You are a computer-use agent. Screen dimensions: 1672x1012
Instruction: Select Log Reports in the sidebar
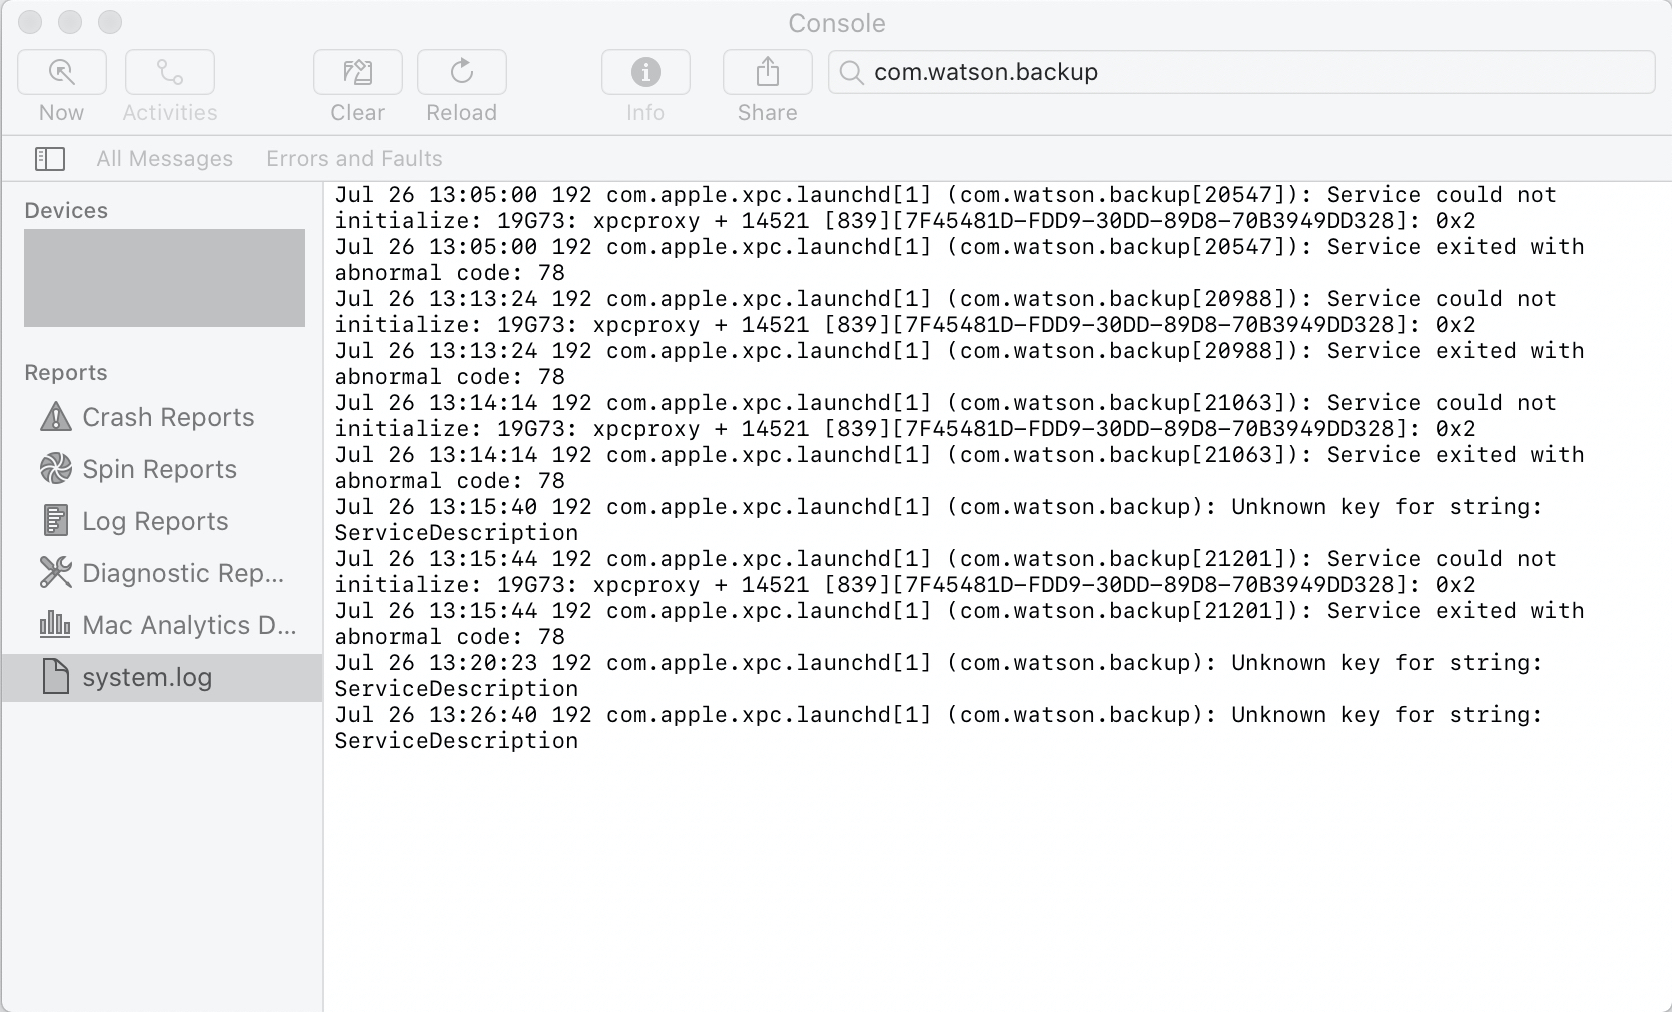[154, 521]
